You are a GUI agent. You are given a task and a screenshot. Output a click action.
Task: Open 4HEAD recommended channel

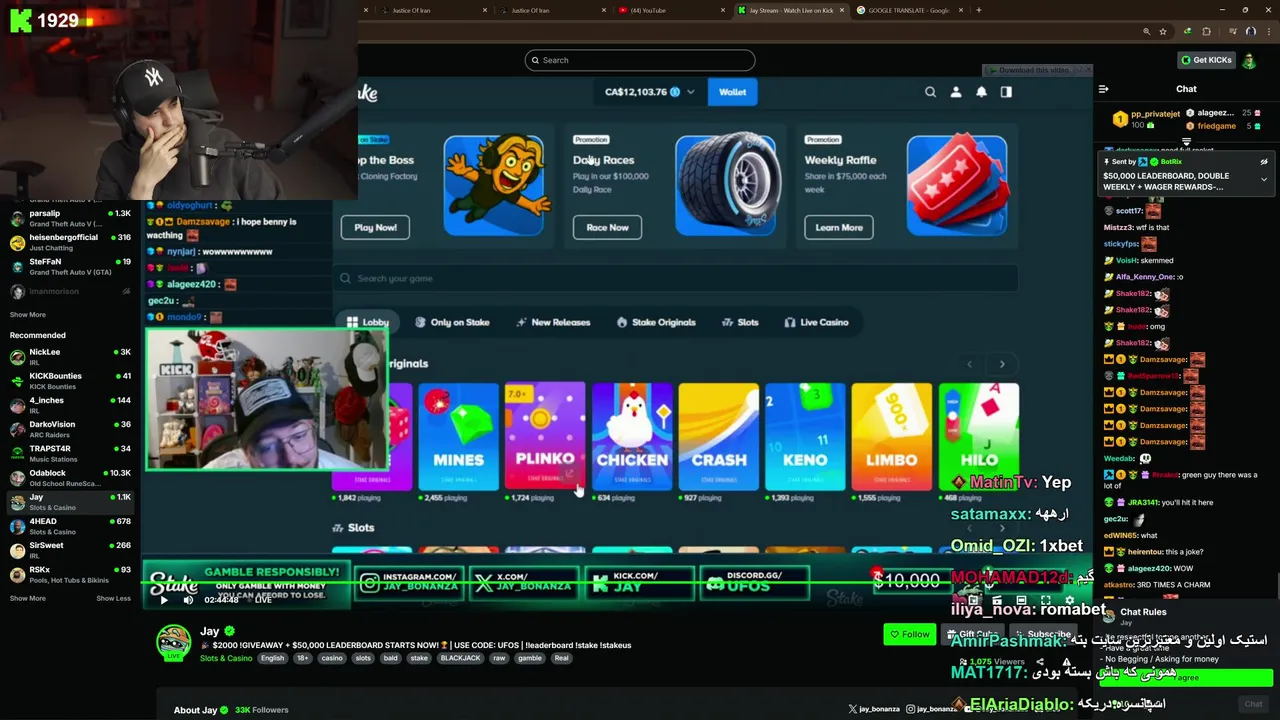[70, 526]
